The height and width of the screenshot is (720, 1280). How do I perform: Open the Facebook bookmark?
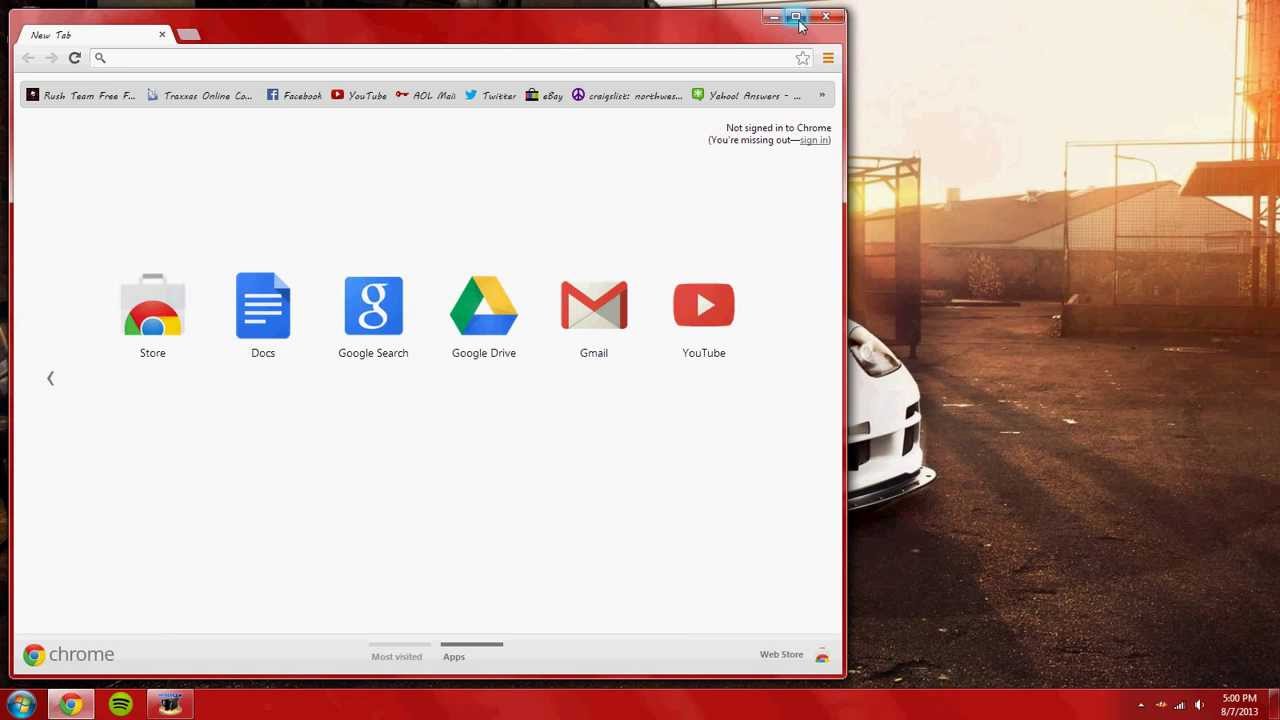pos(294,96)
